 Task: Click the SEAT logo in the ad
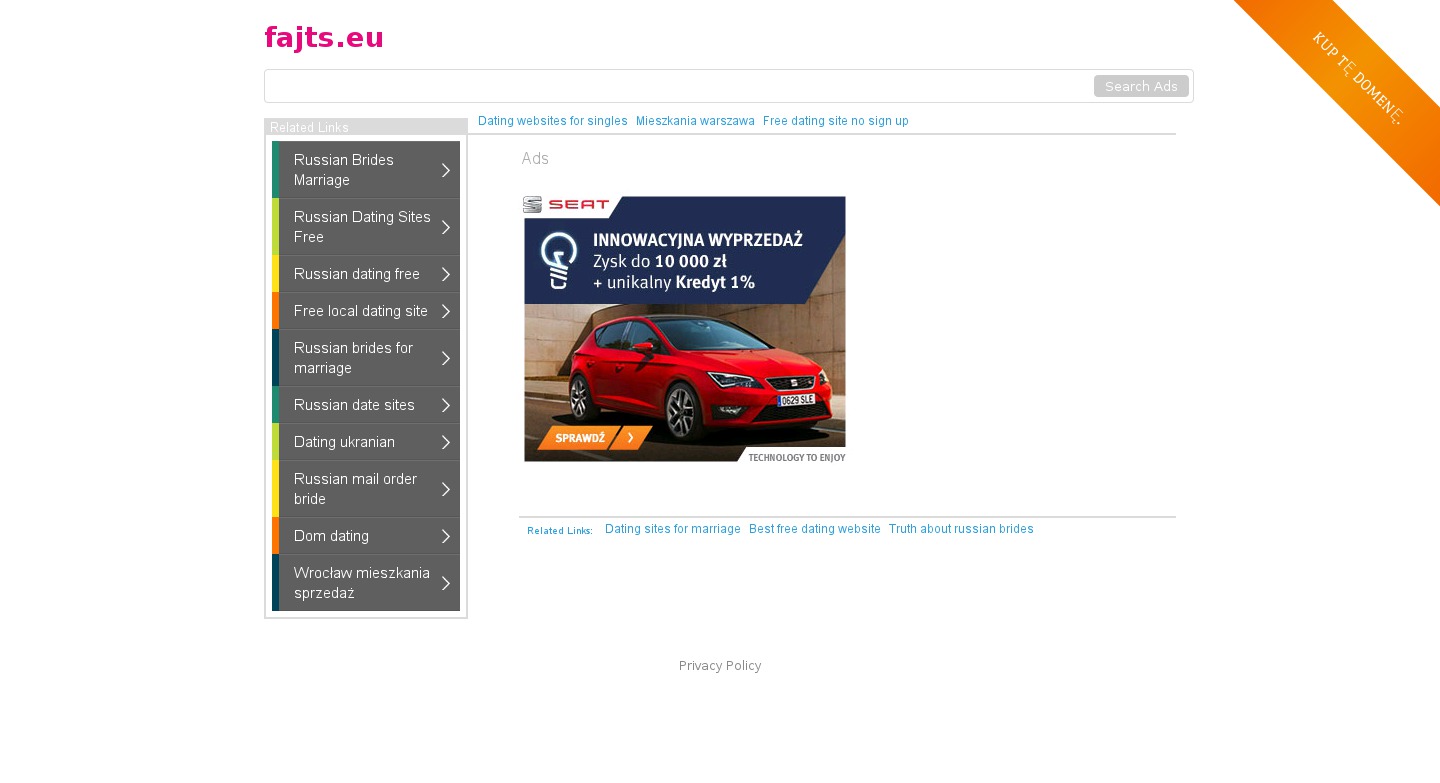(567, 205)
